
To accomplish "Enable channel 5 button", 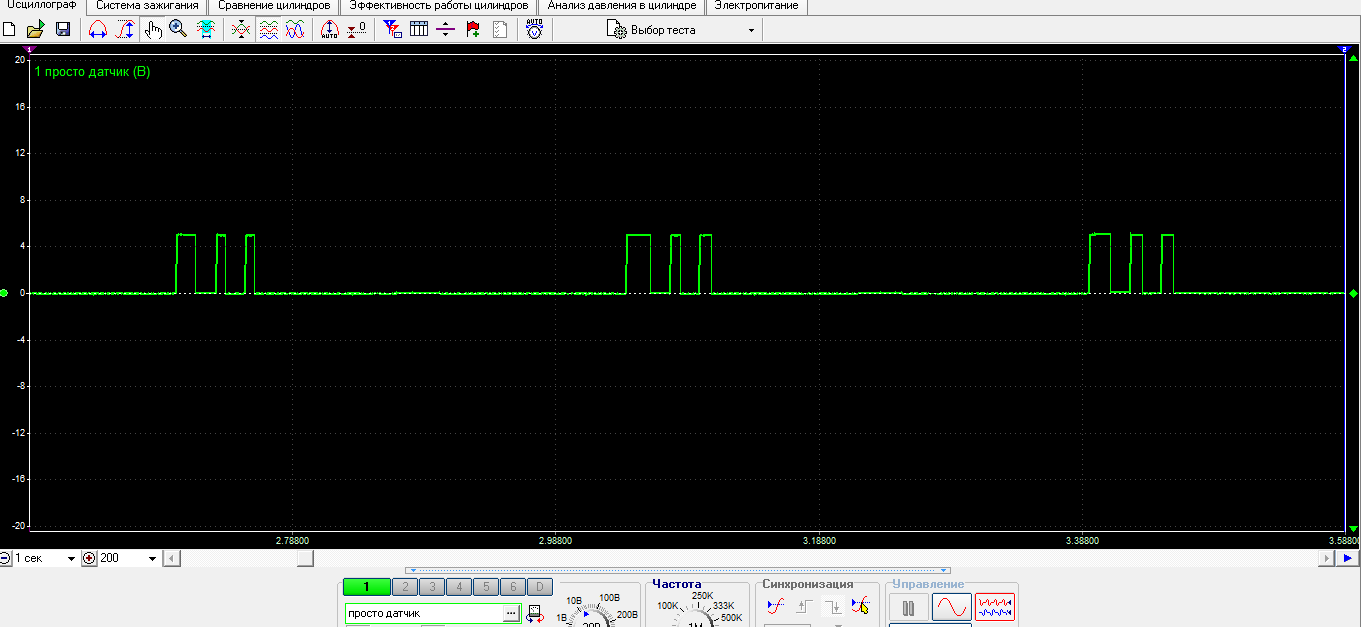I will click(486, 587).
